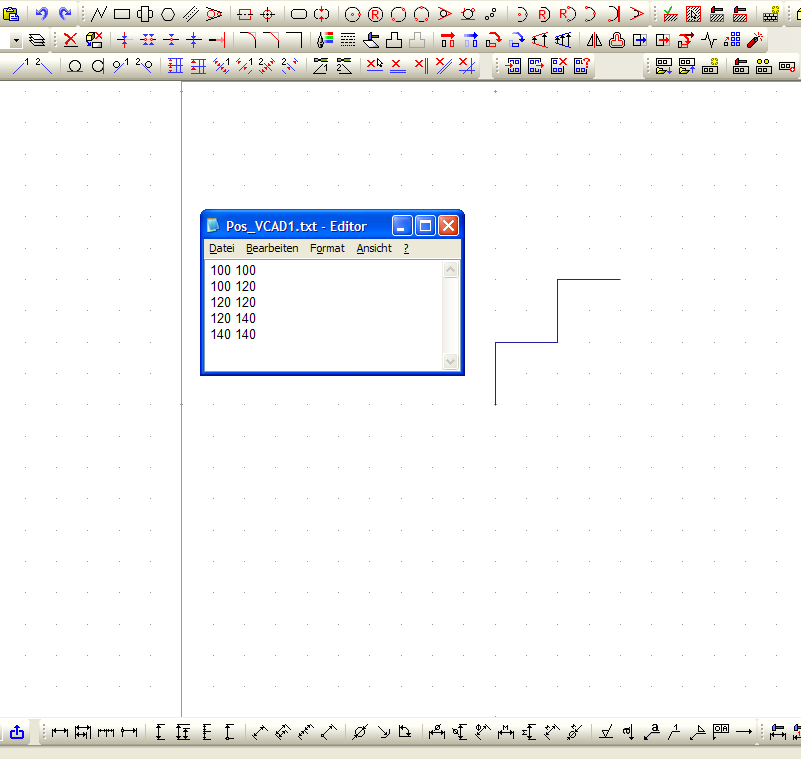This screenshot has width=801, height=759.
Task: Click the blue export share icon
Action: pos(17,732)
